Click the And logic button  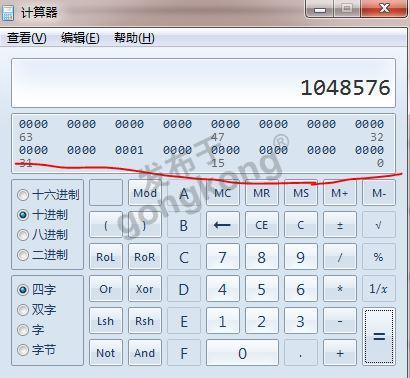[145, 353]
